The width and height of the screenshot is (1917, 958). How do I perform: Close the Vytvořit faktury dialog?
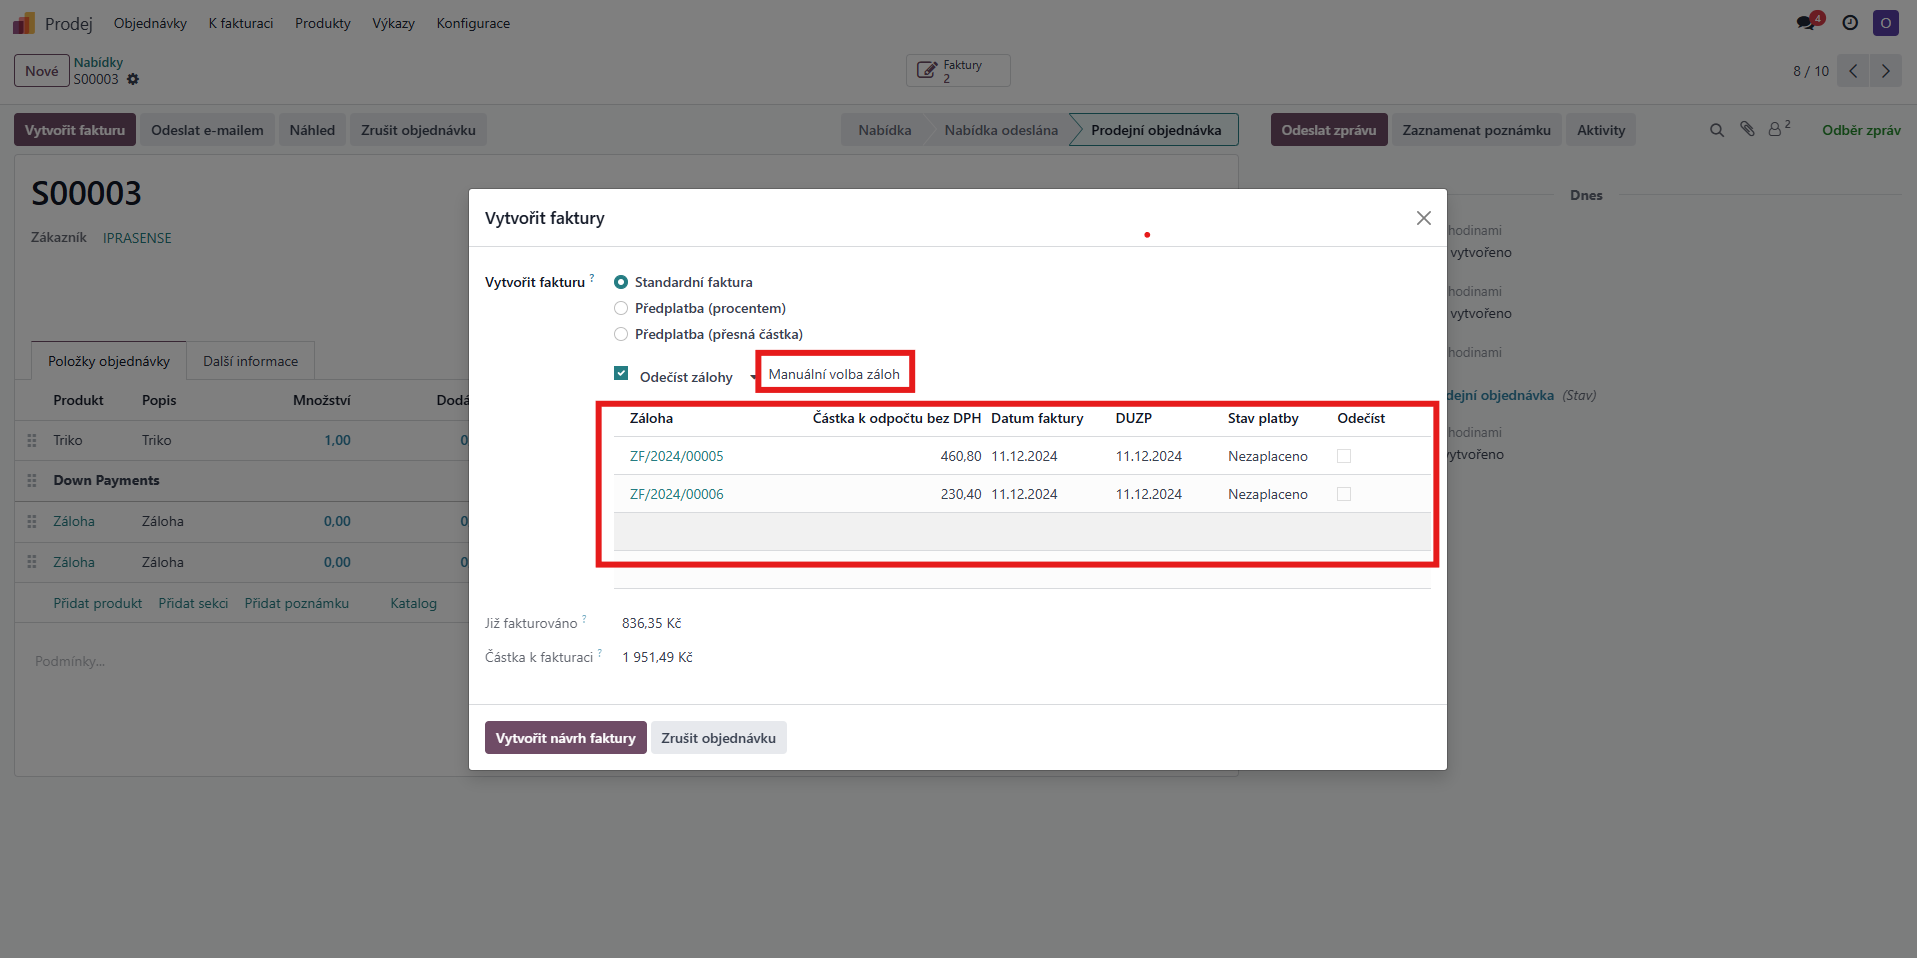pyautogui.click(x=1423, y=218)
